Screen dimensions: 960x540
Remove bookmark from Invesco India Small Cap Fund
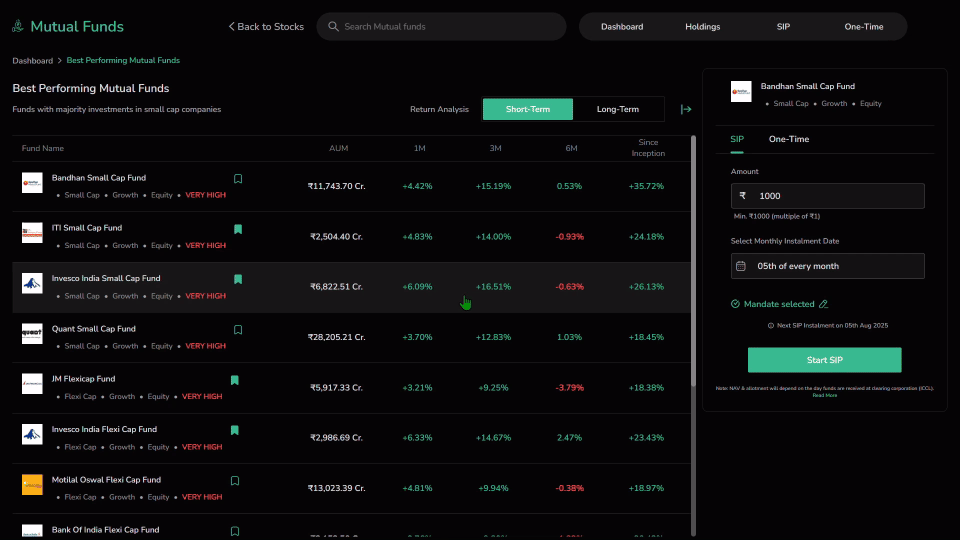tap(238, 279)
